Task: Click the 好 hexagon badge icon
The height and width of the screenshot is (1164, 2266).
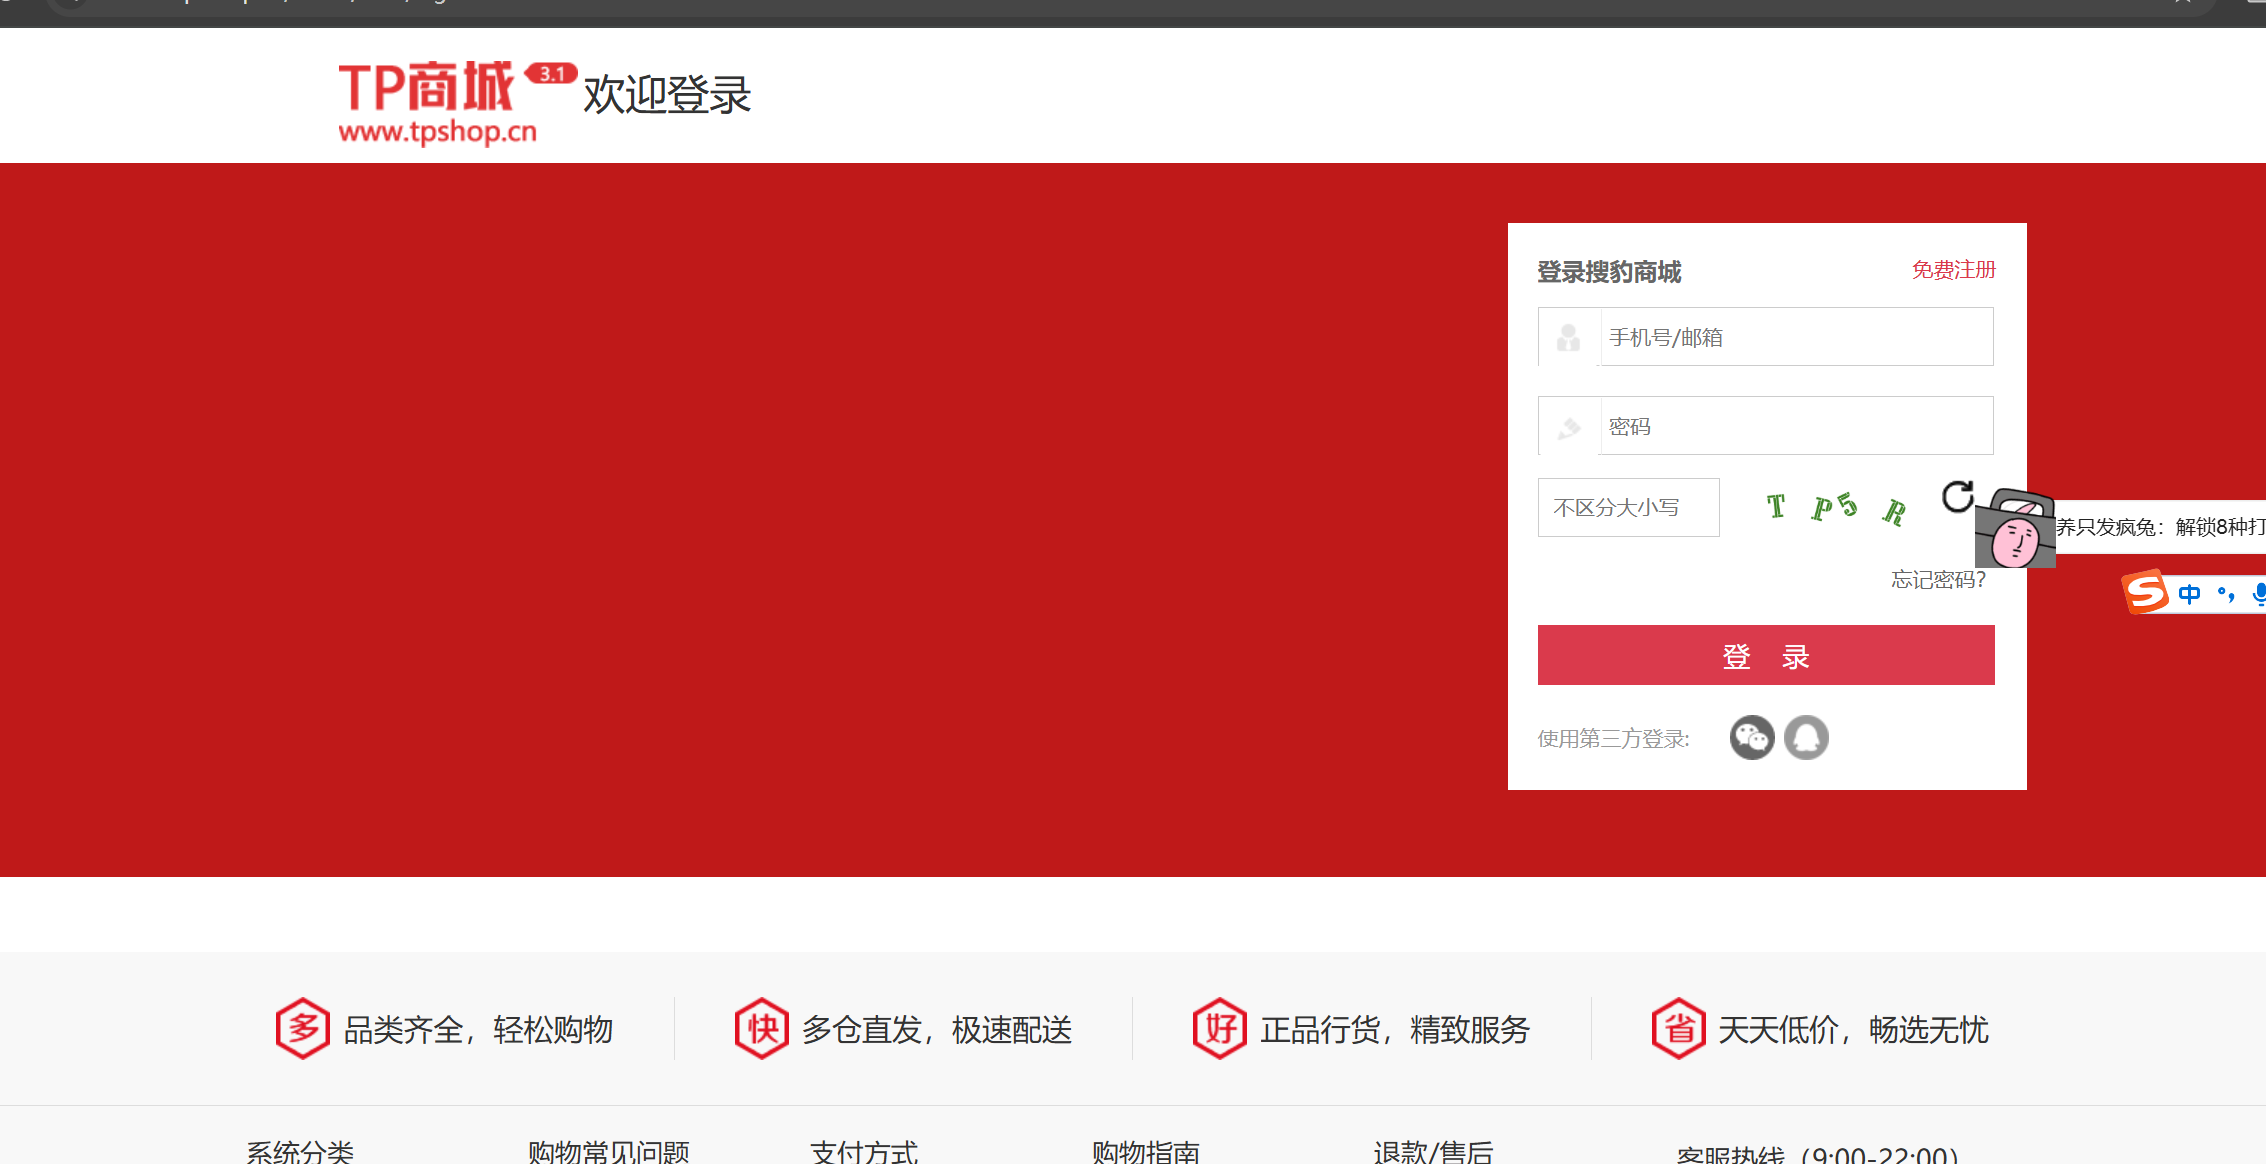Action: click(1219, 1028)
